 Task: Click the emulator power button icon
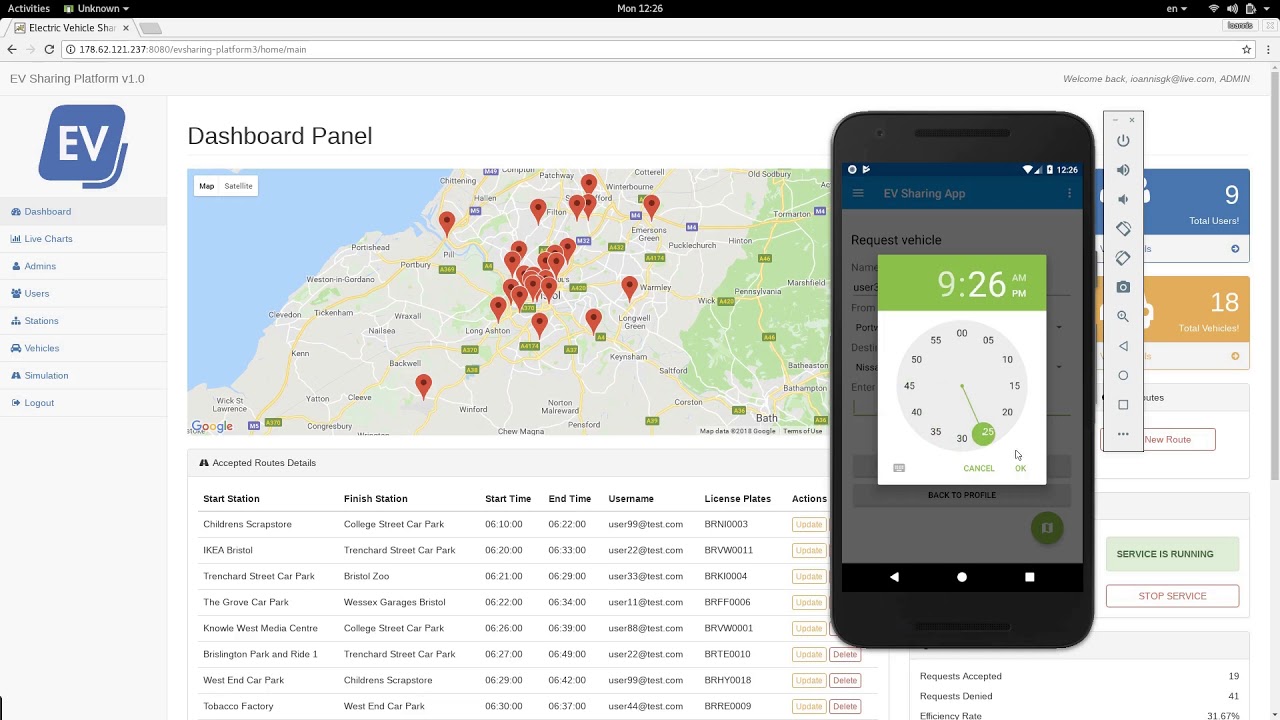[1123, 141]
